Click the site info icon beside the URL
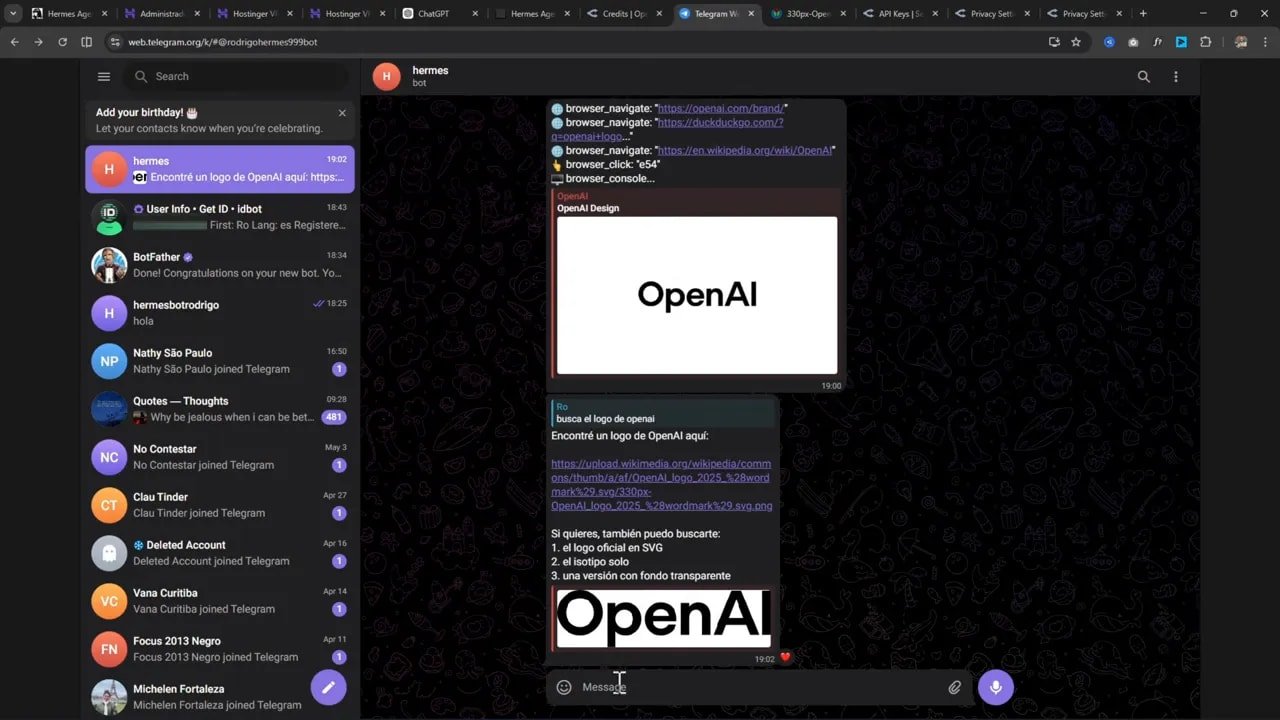 click(114, 42)
